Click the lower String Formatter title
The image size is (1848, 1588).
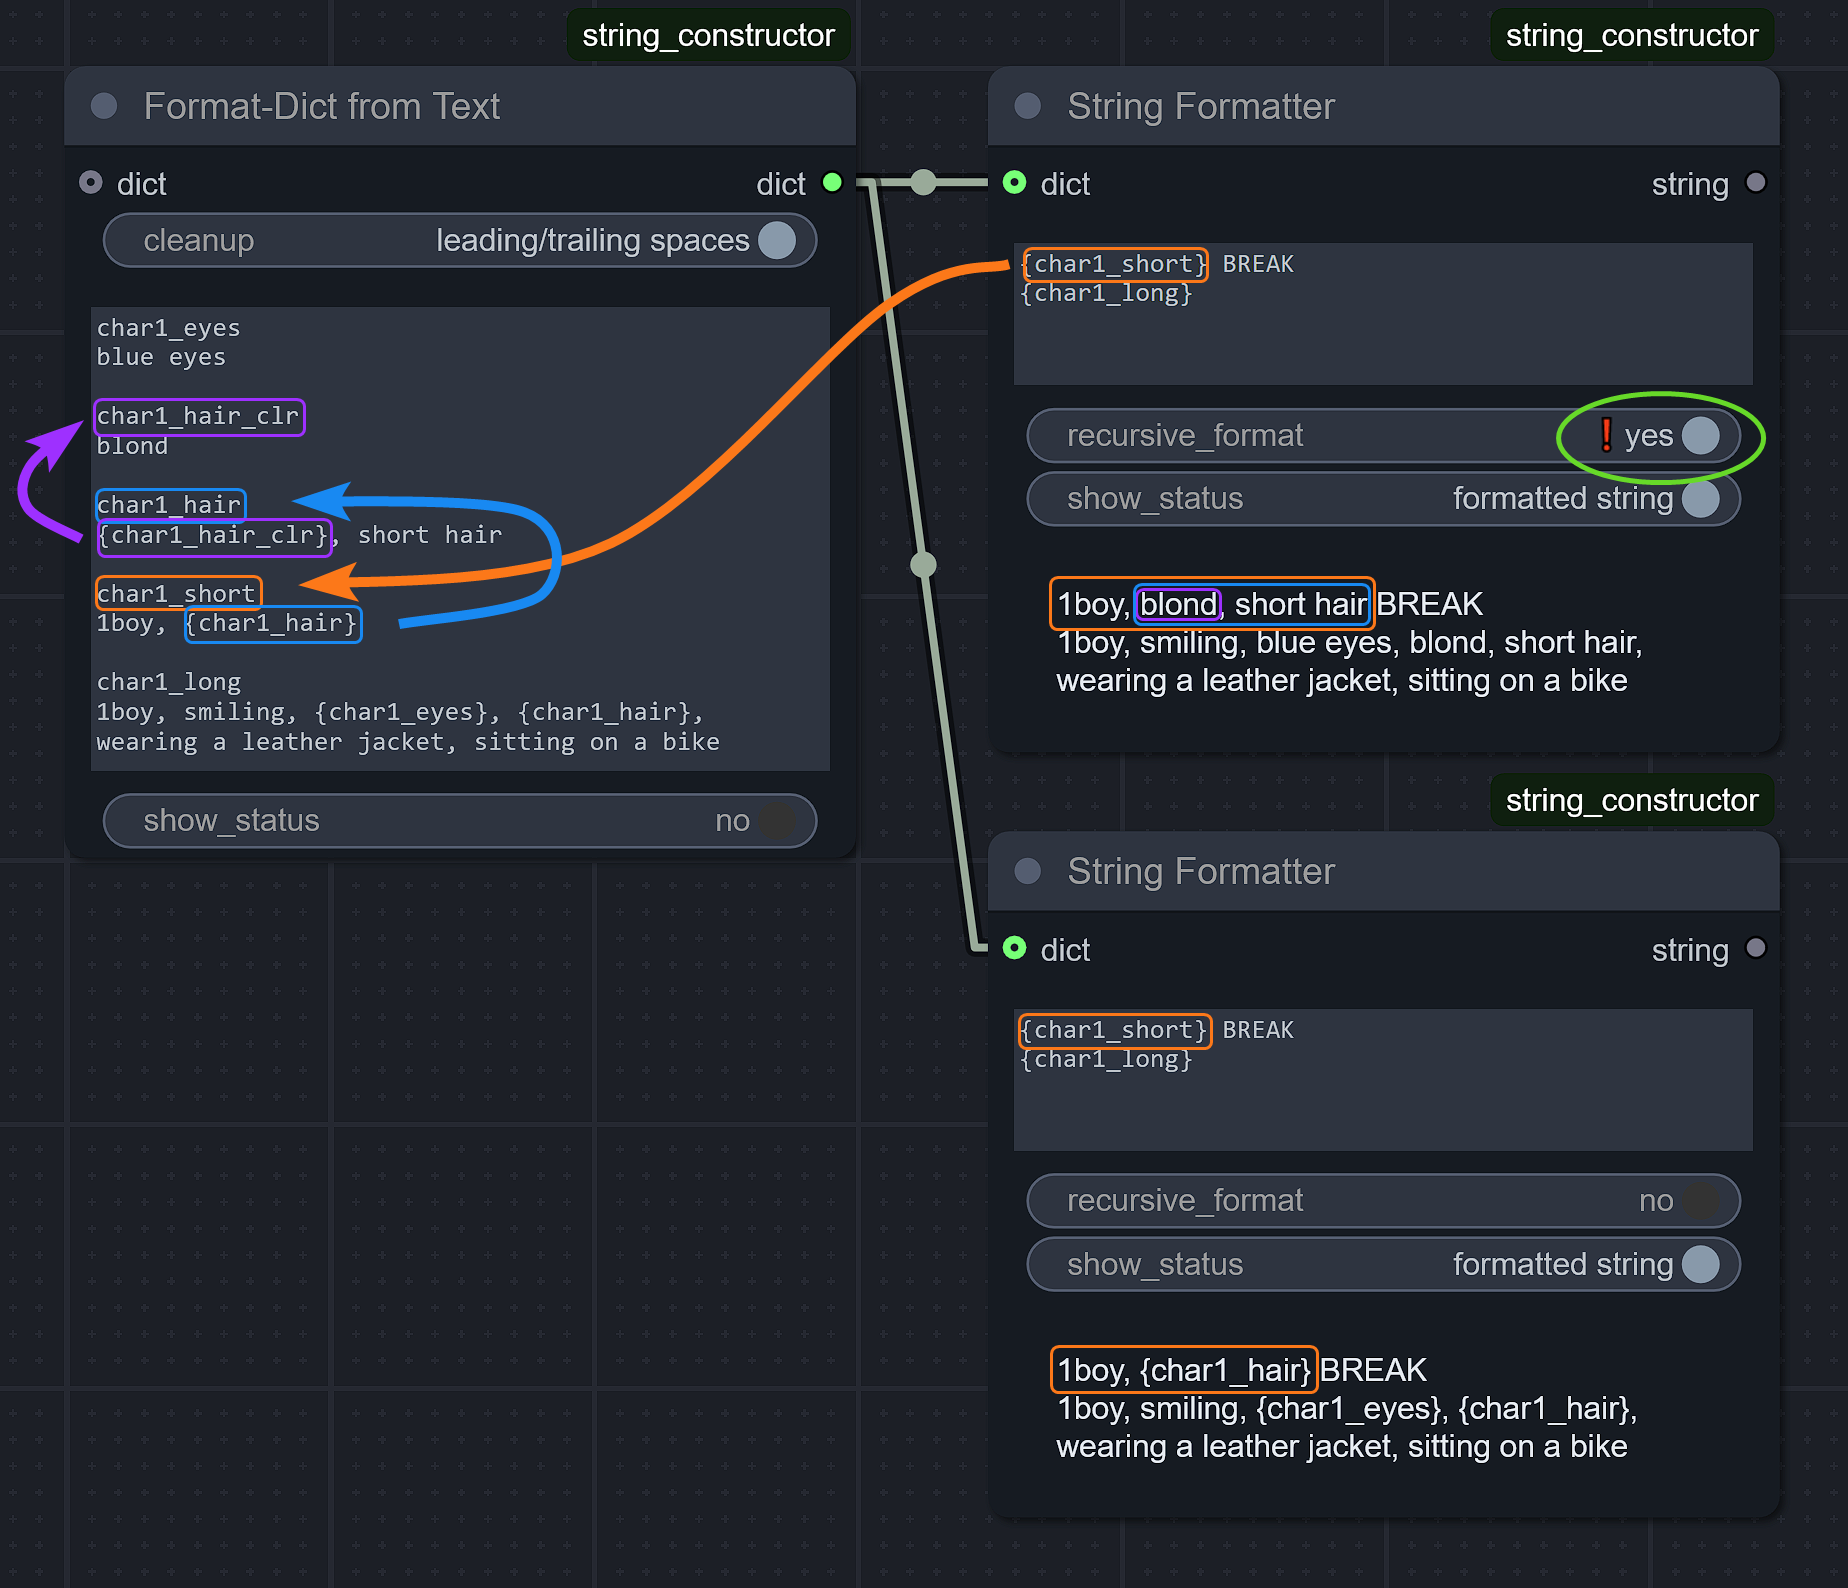pyautogui.click(x=1201, y=871)
